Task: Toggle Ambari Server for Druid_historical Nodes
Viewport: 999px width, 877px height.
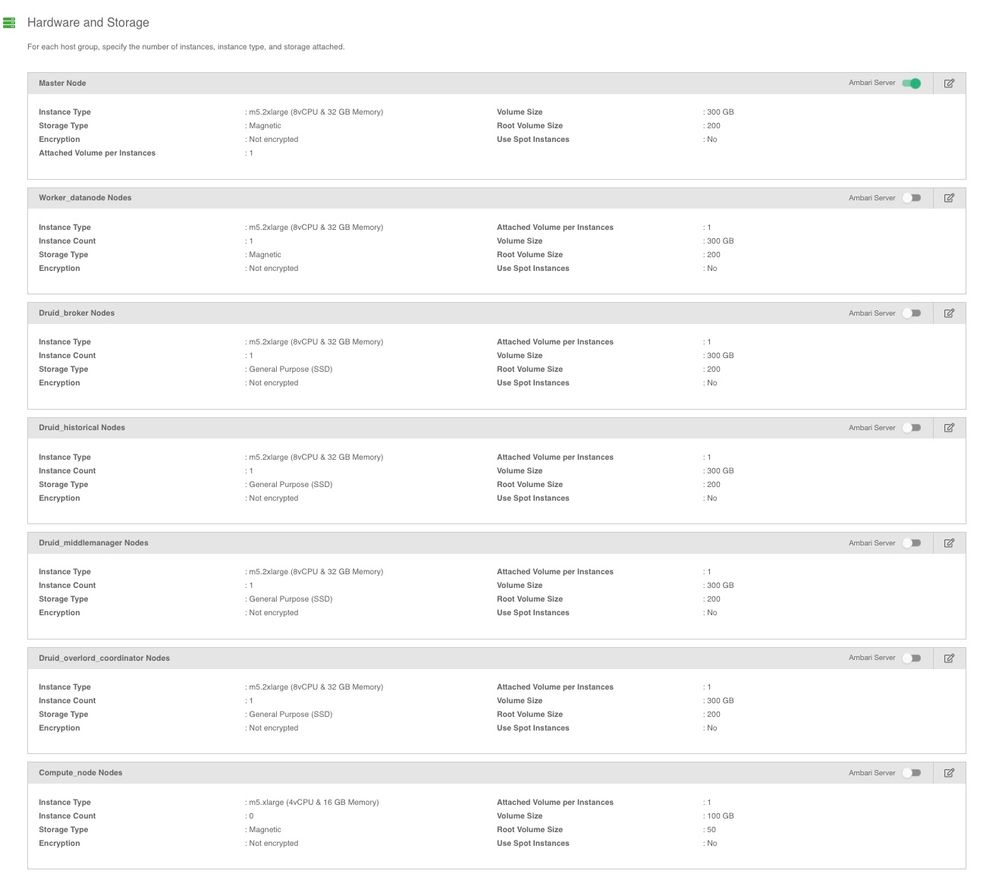Action: tap(911, 428)
